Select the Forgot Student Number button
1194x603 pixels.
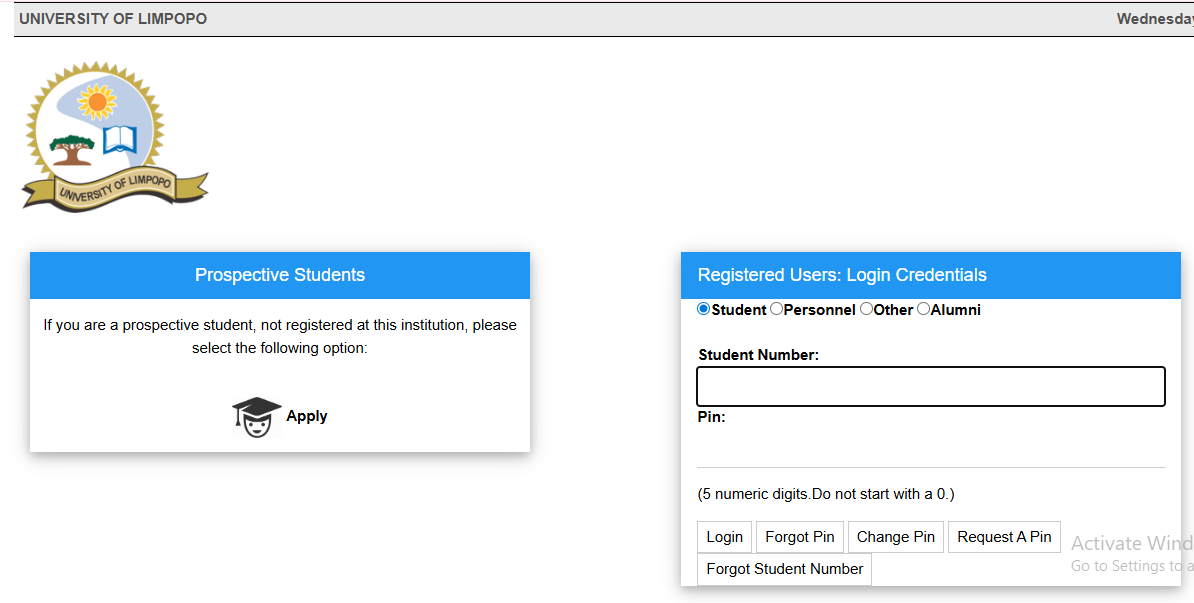(x=784, y=569)
